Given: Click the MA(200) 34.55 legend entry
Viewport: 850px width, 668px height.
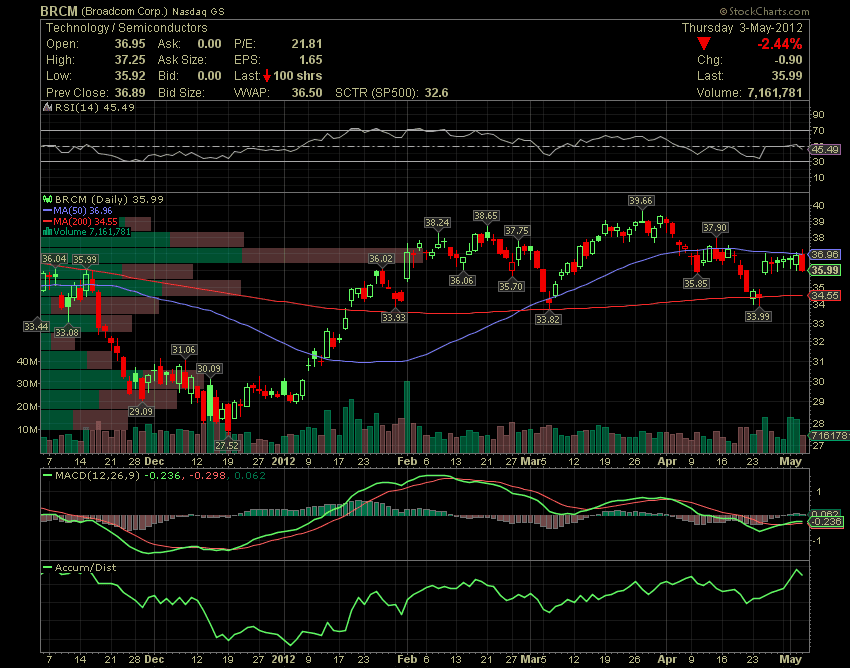Looking at the screenshot, I should (x=85, y=221).
